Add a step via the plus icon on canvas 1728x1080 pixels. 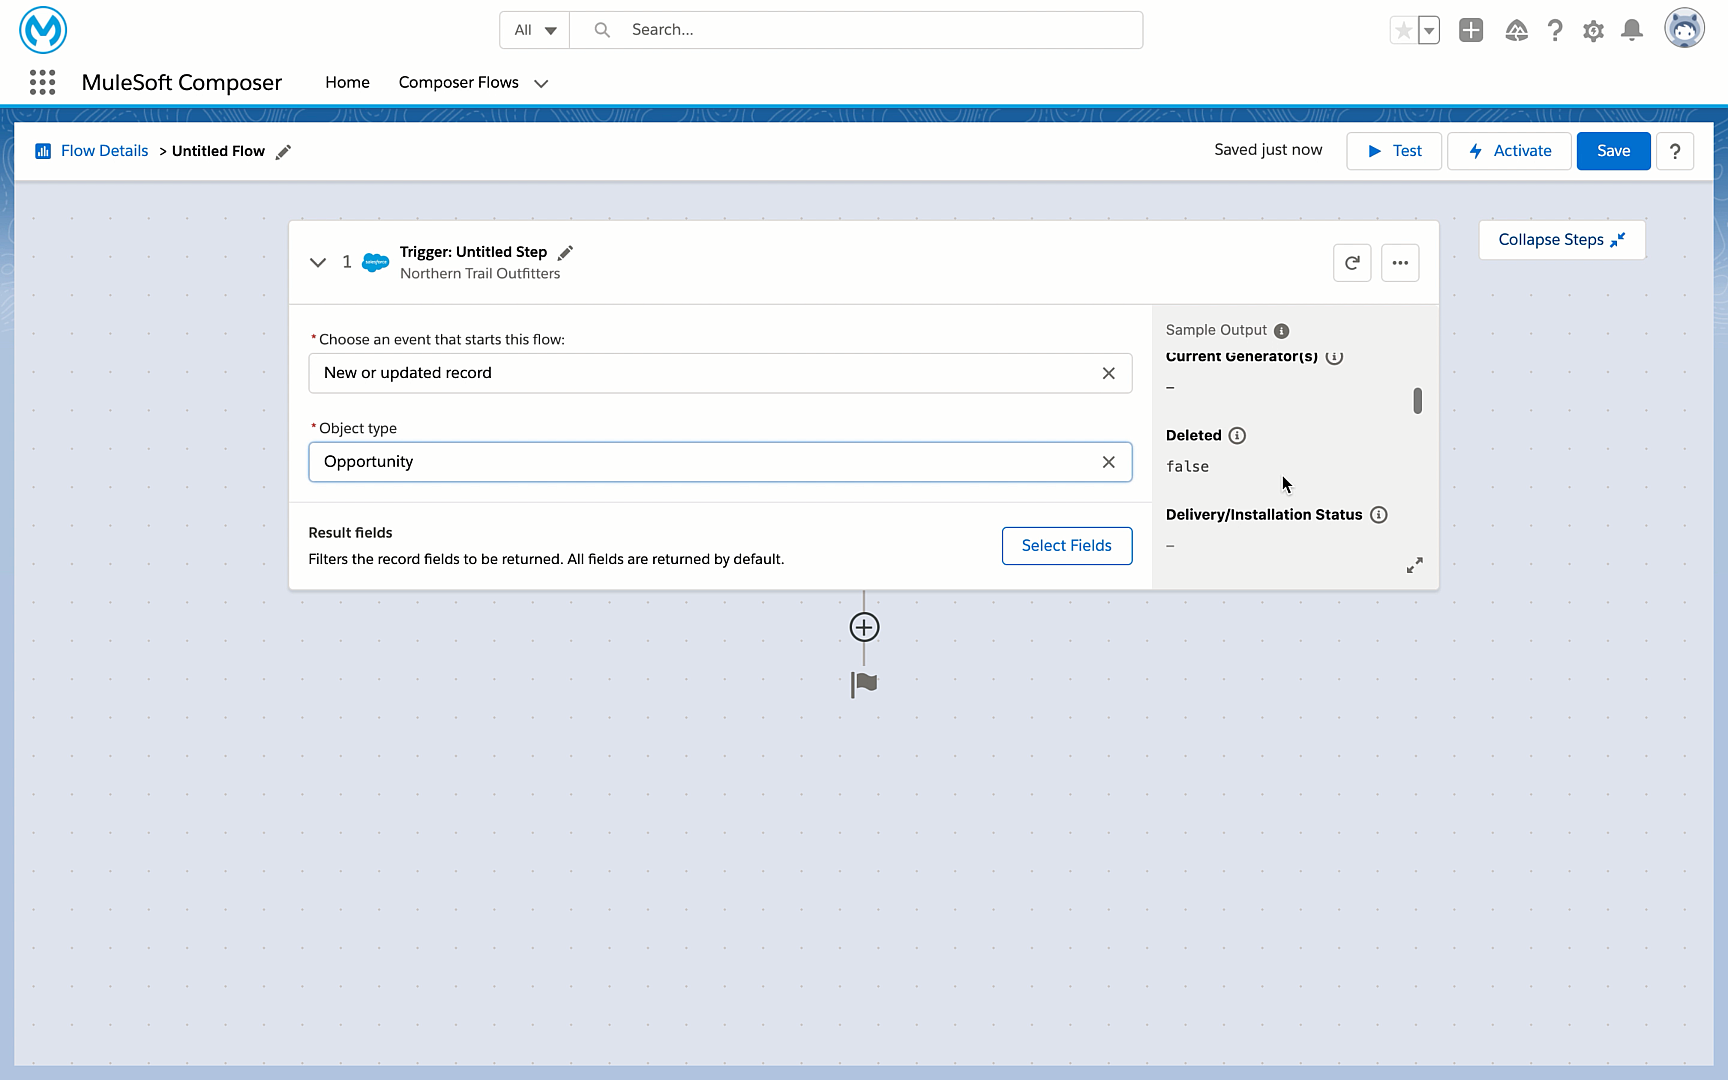click(x=863, y=627)
